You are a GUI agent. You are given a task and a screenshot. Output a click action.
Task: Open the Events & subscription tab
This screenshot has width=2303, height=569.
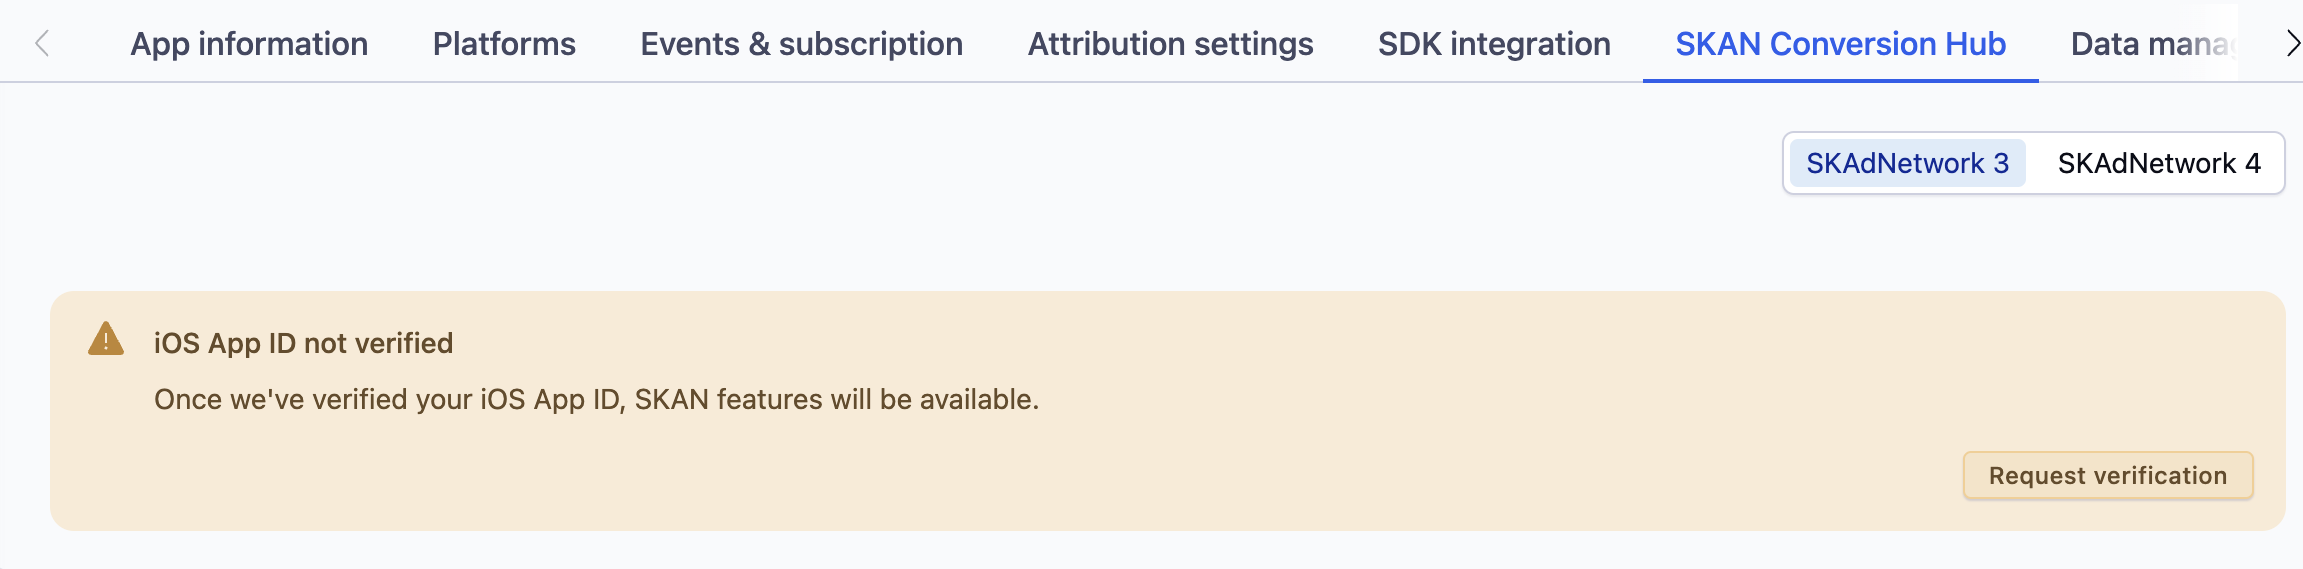[801, 43]
